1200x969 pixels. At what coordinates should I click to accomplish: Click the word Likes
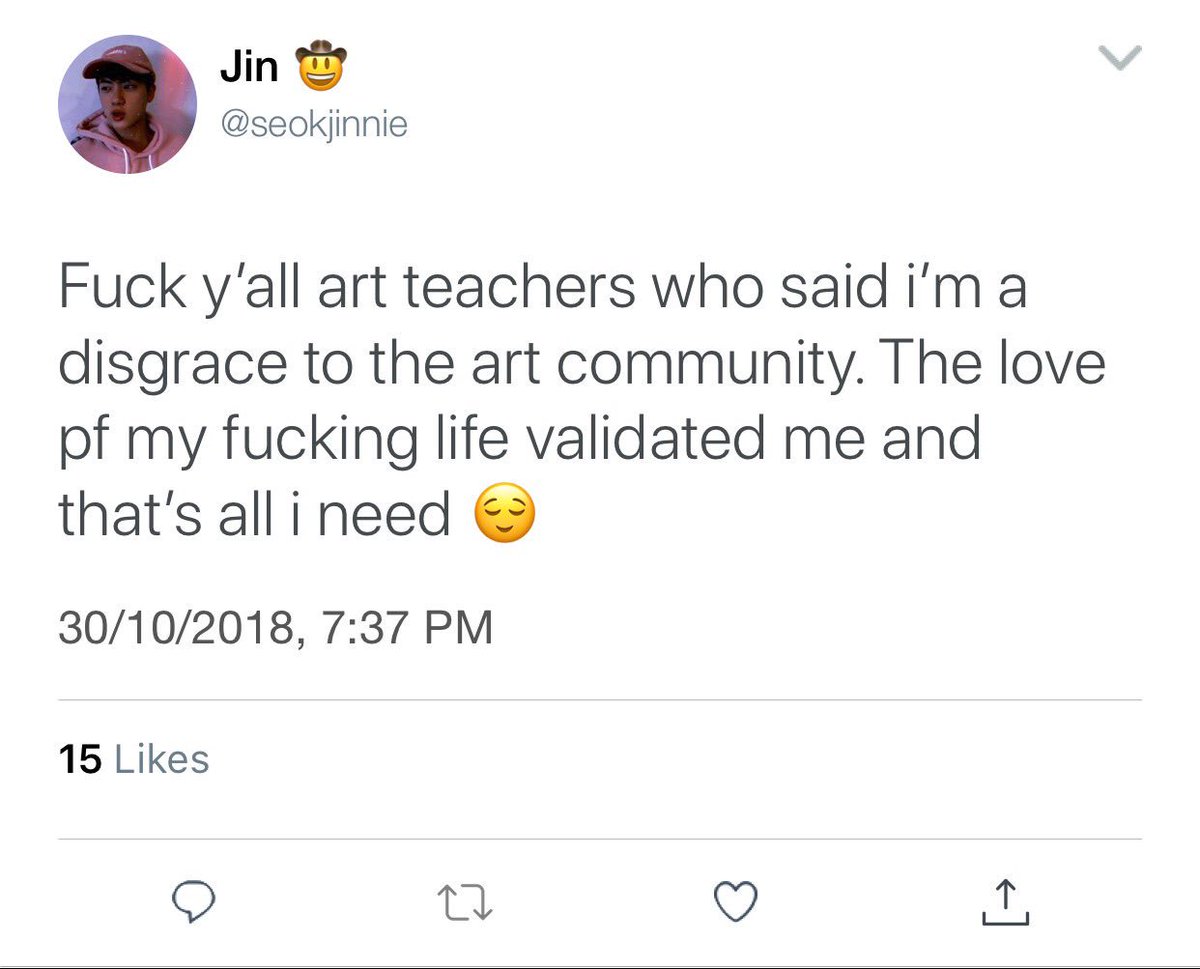pyautogui.click(x=163, y=759)
